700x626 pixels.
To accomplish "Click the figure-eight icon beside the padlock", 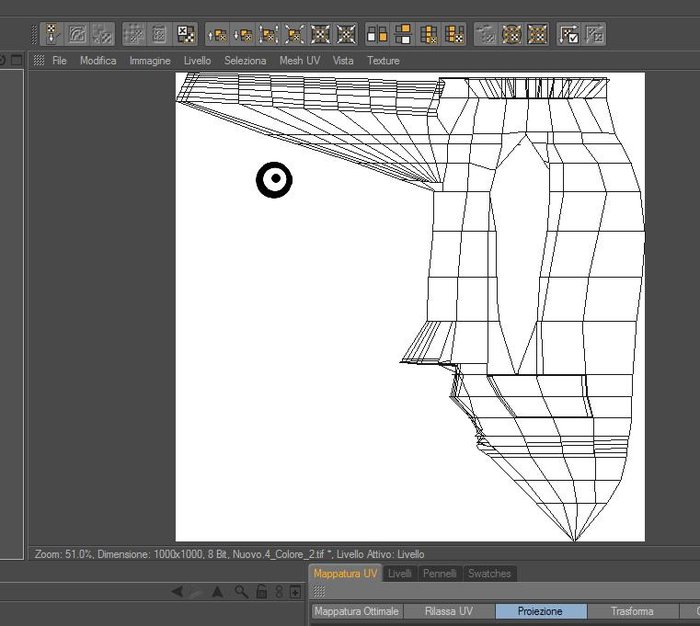I will (279, 592).
